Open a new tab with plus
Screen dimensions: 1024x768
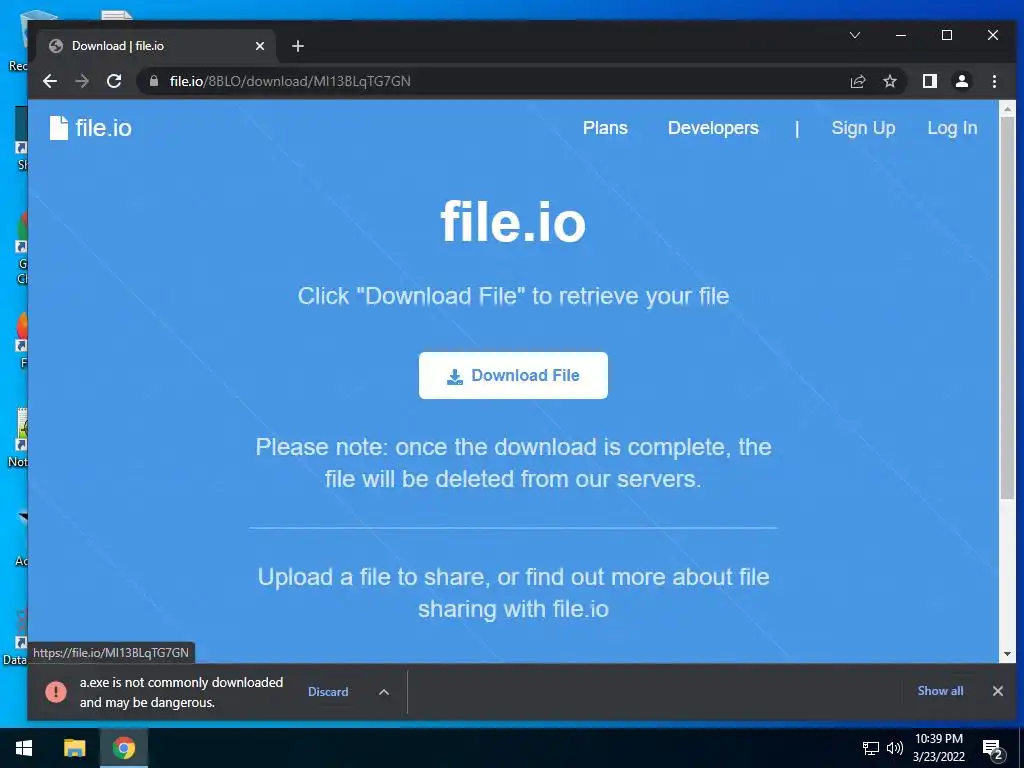coord(298,46)
